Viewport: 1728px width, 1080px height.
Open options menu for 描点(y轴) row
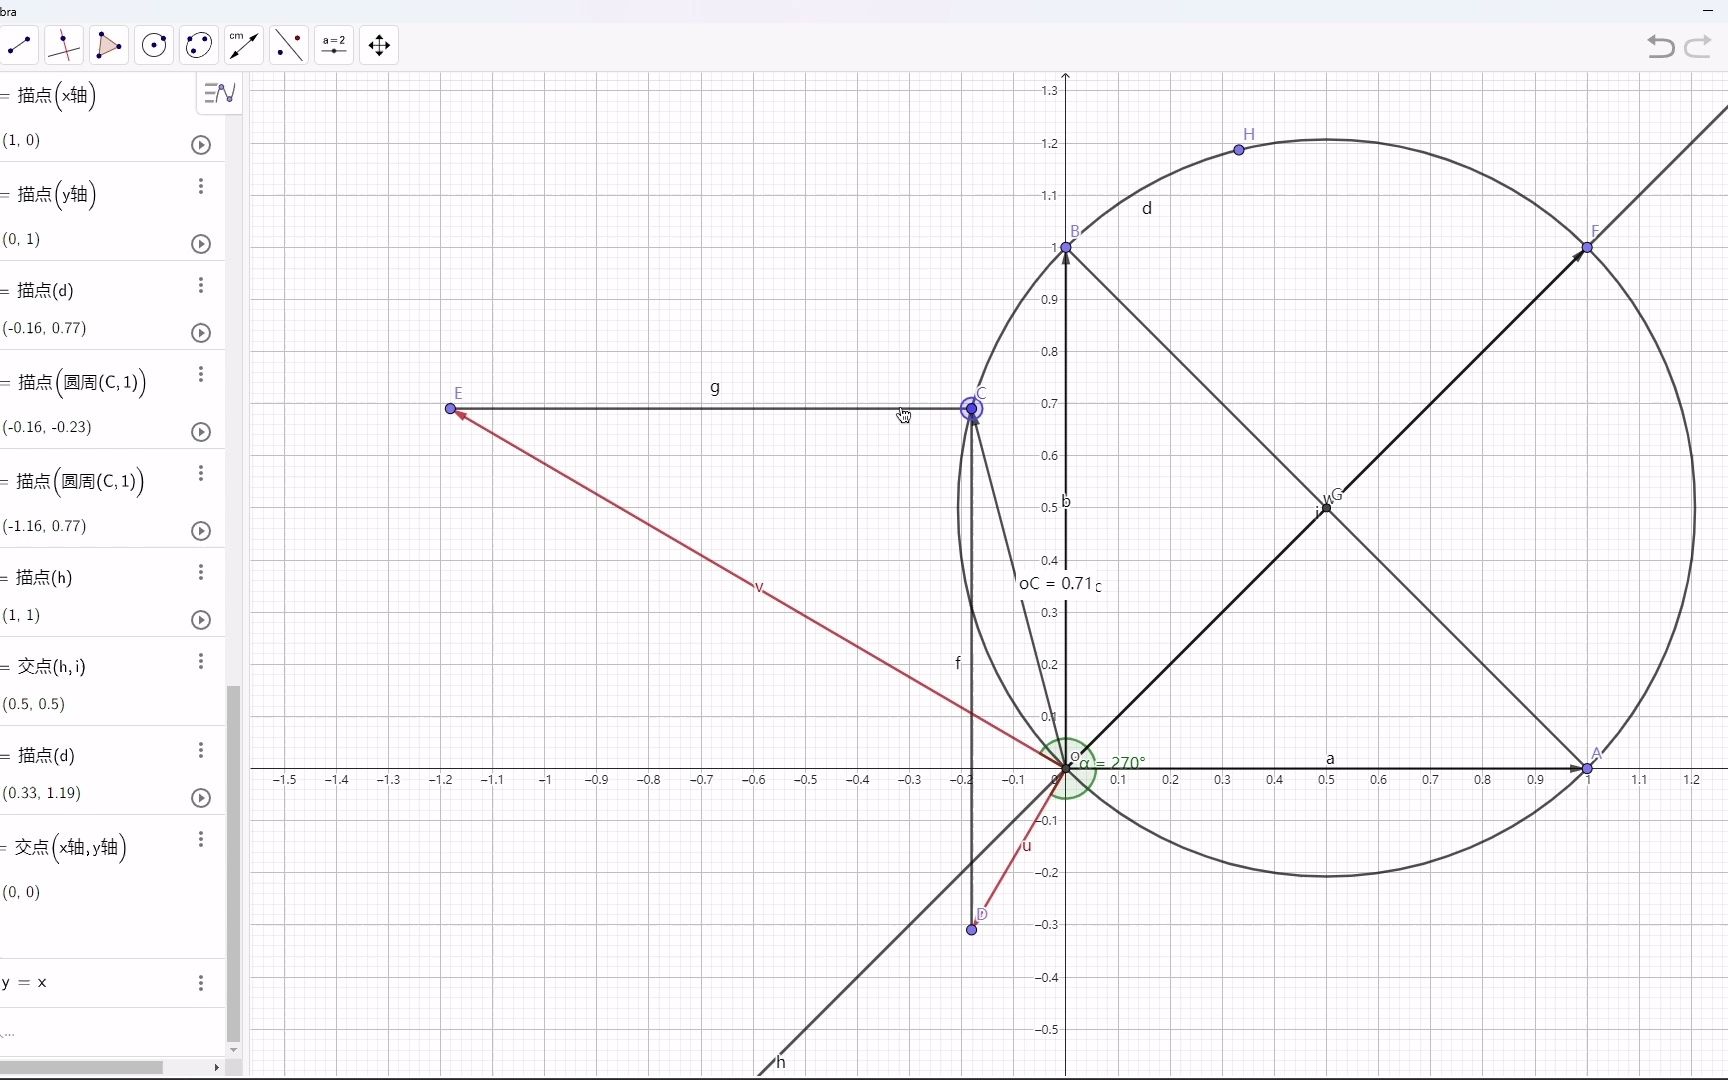201,187
